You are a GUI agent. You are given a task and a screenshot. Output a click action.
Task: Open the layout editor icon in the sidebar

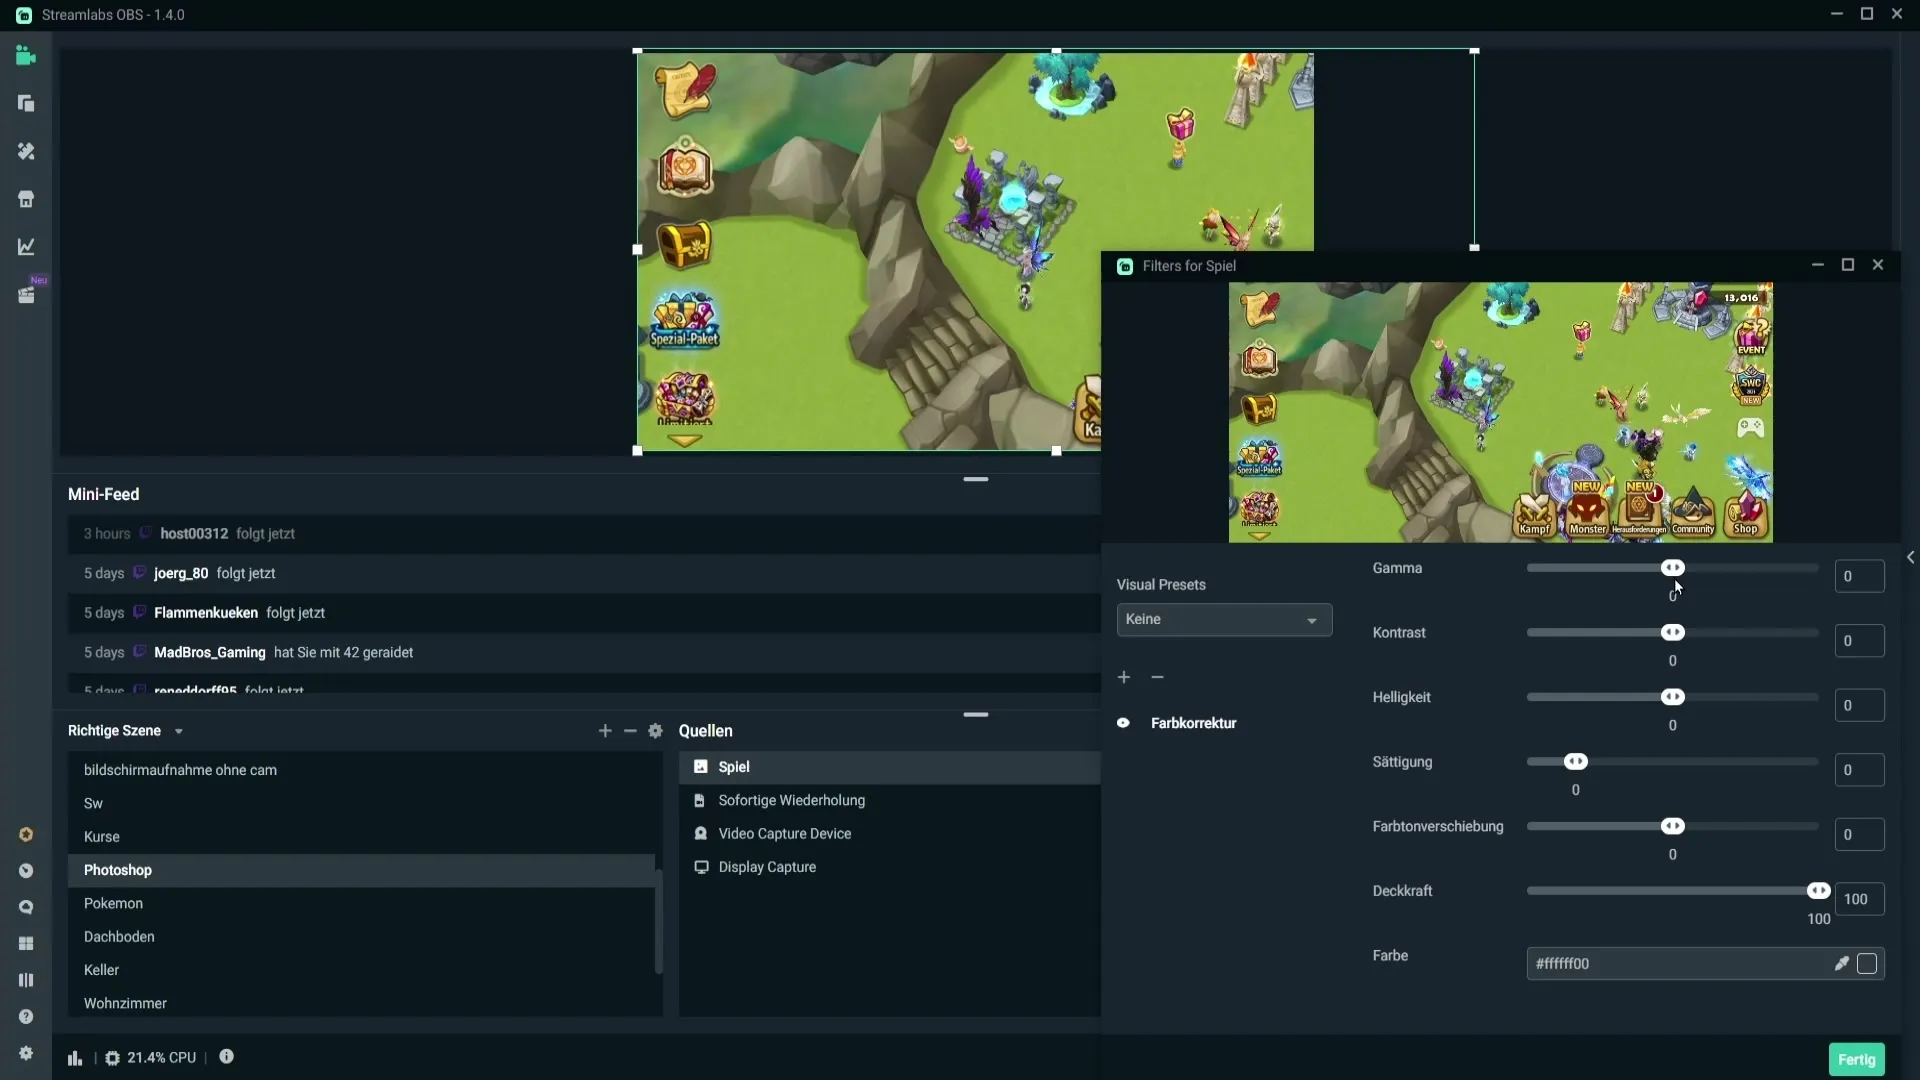coord(26,104)
